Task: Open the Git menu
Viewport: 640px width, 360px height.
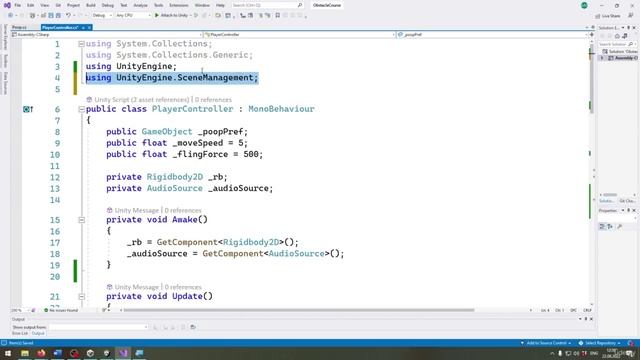Action: click(x=58, y=5)
